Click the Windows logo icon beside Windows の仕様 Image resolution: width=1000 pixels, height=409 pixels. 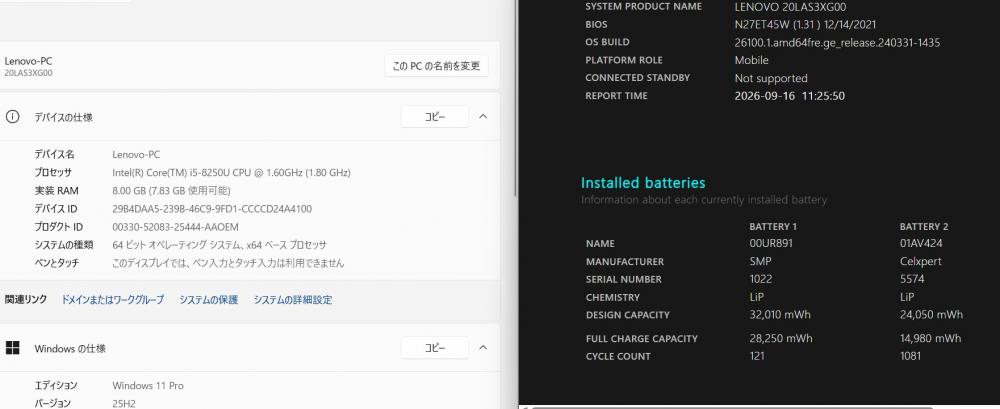[12, 348]
